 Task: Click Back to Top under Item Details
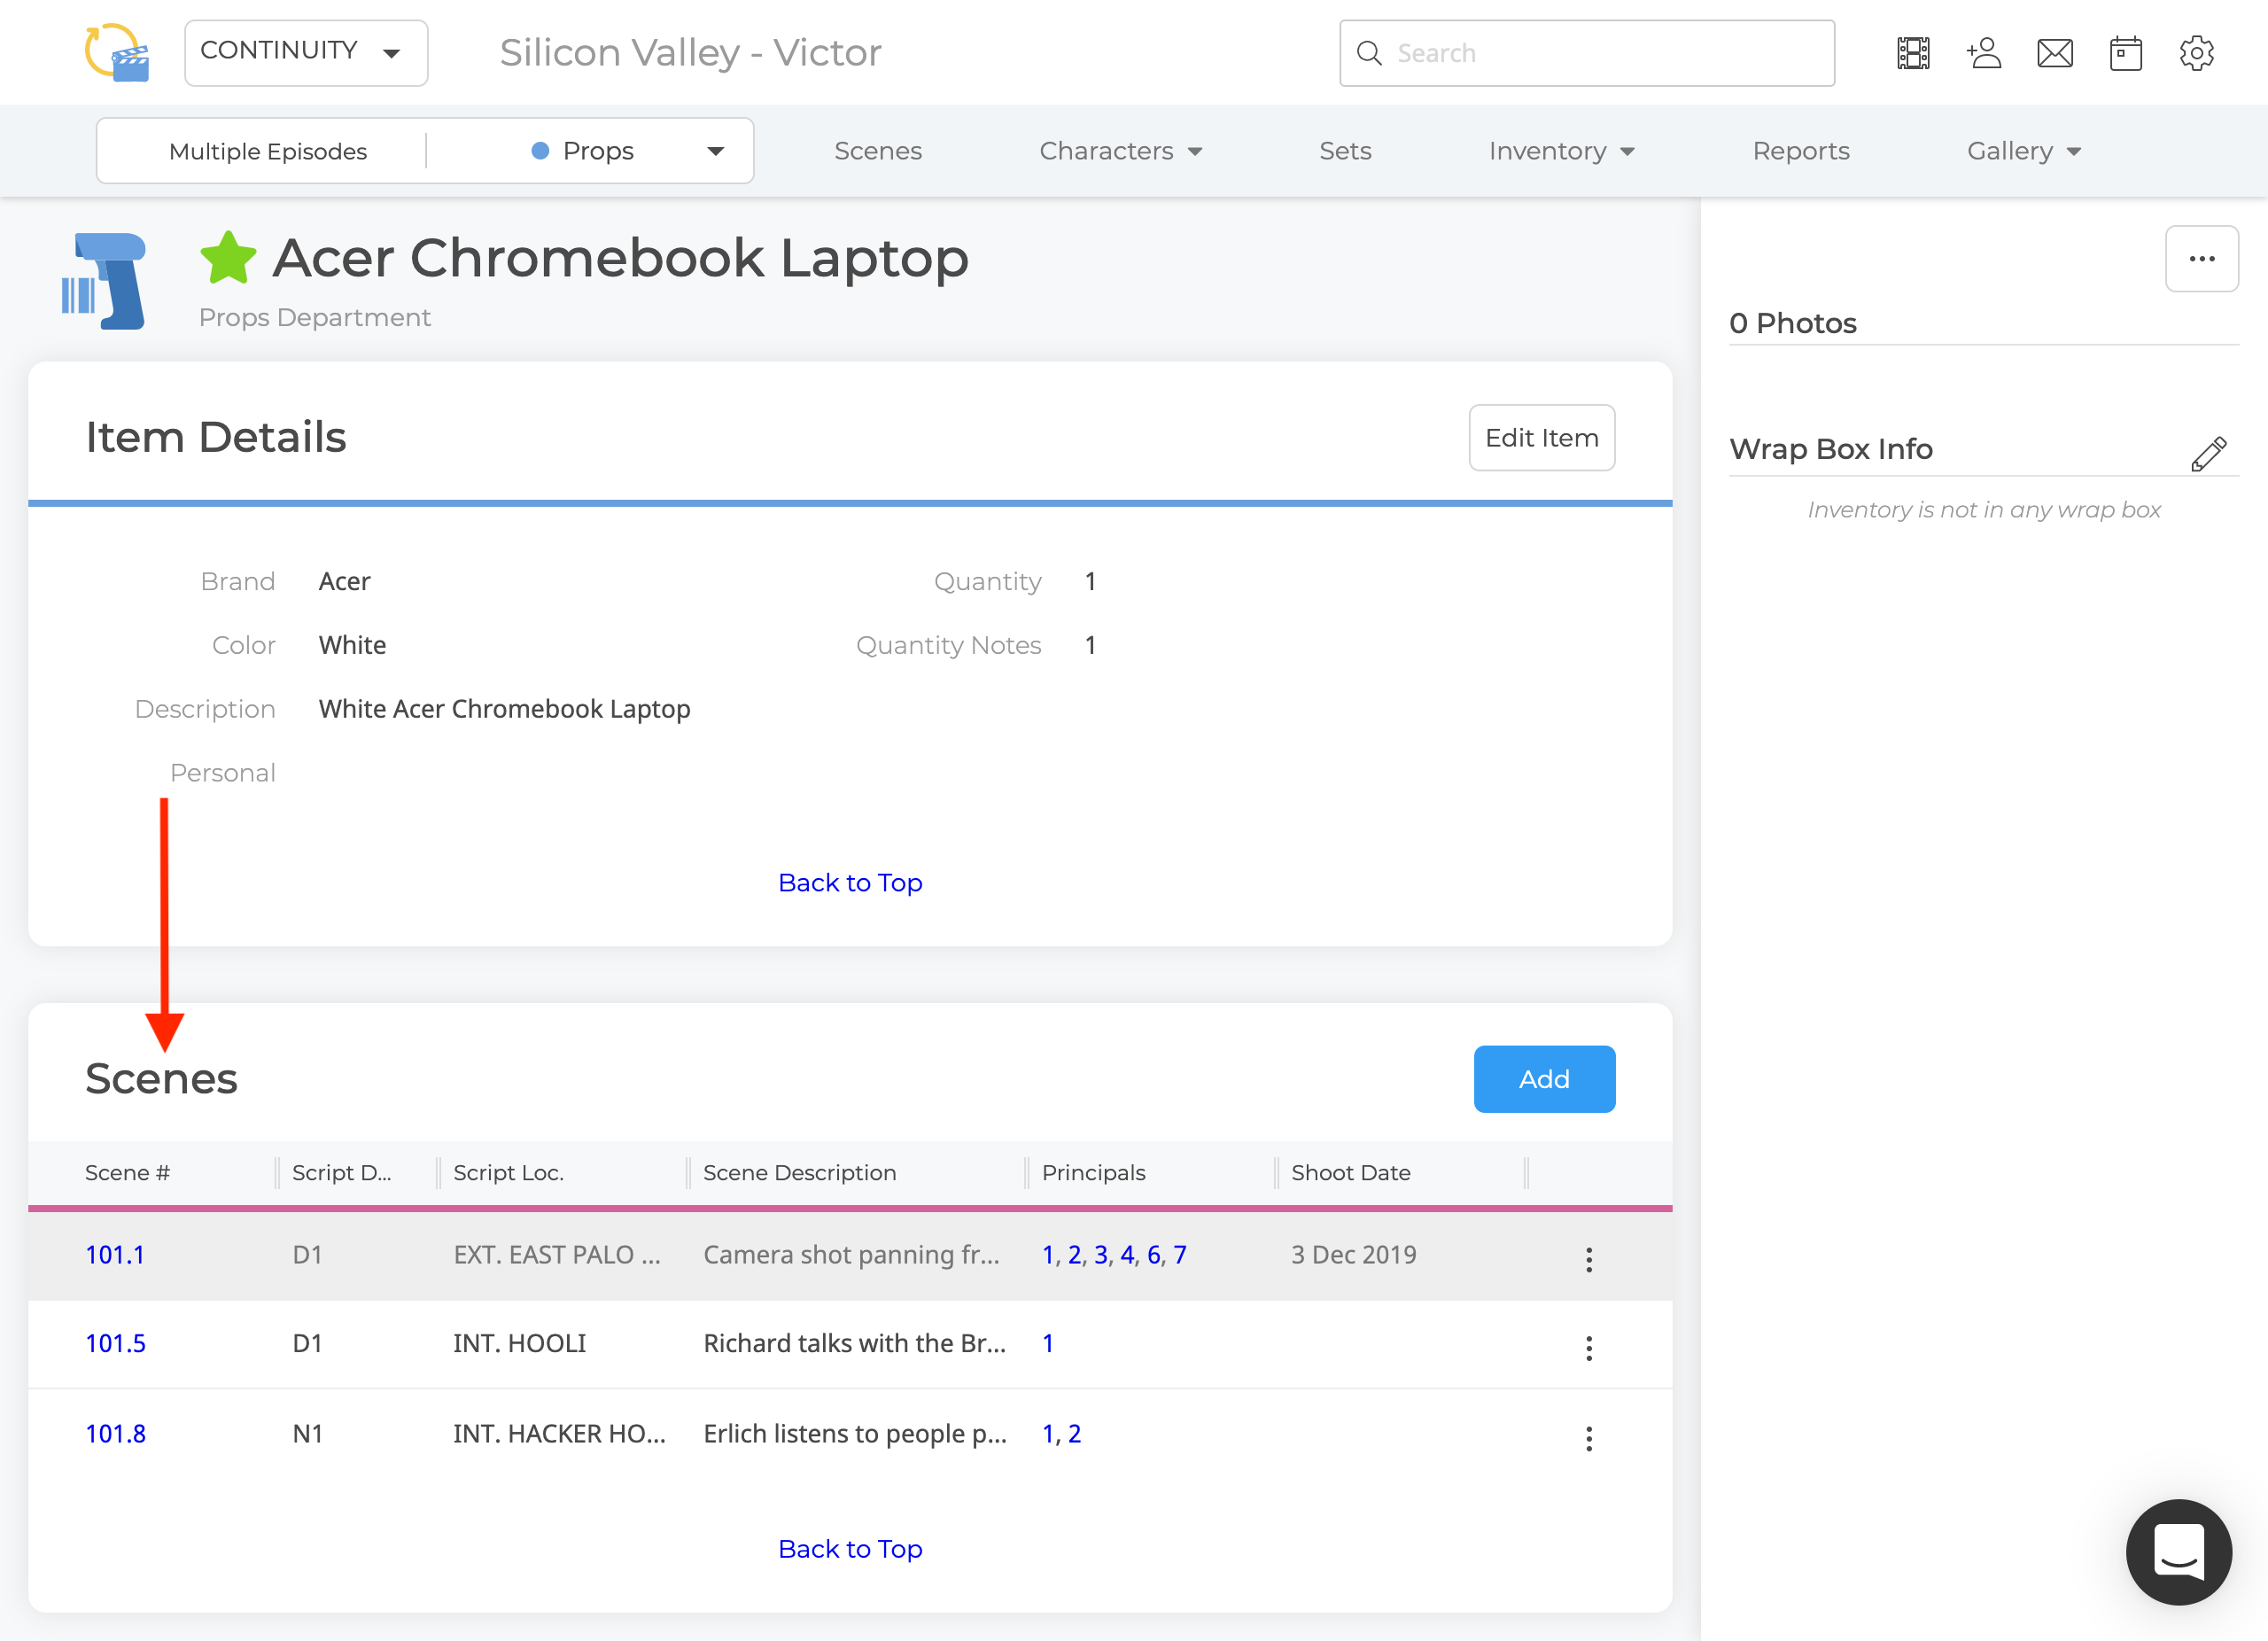click(x=850, y=883)
